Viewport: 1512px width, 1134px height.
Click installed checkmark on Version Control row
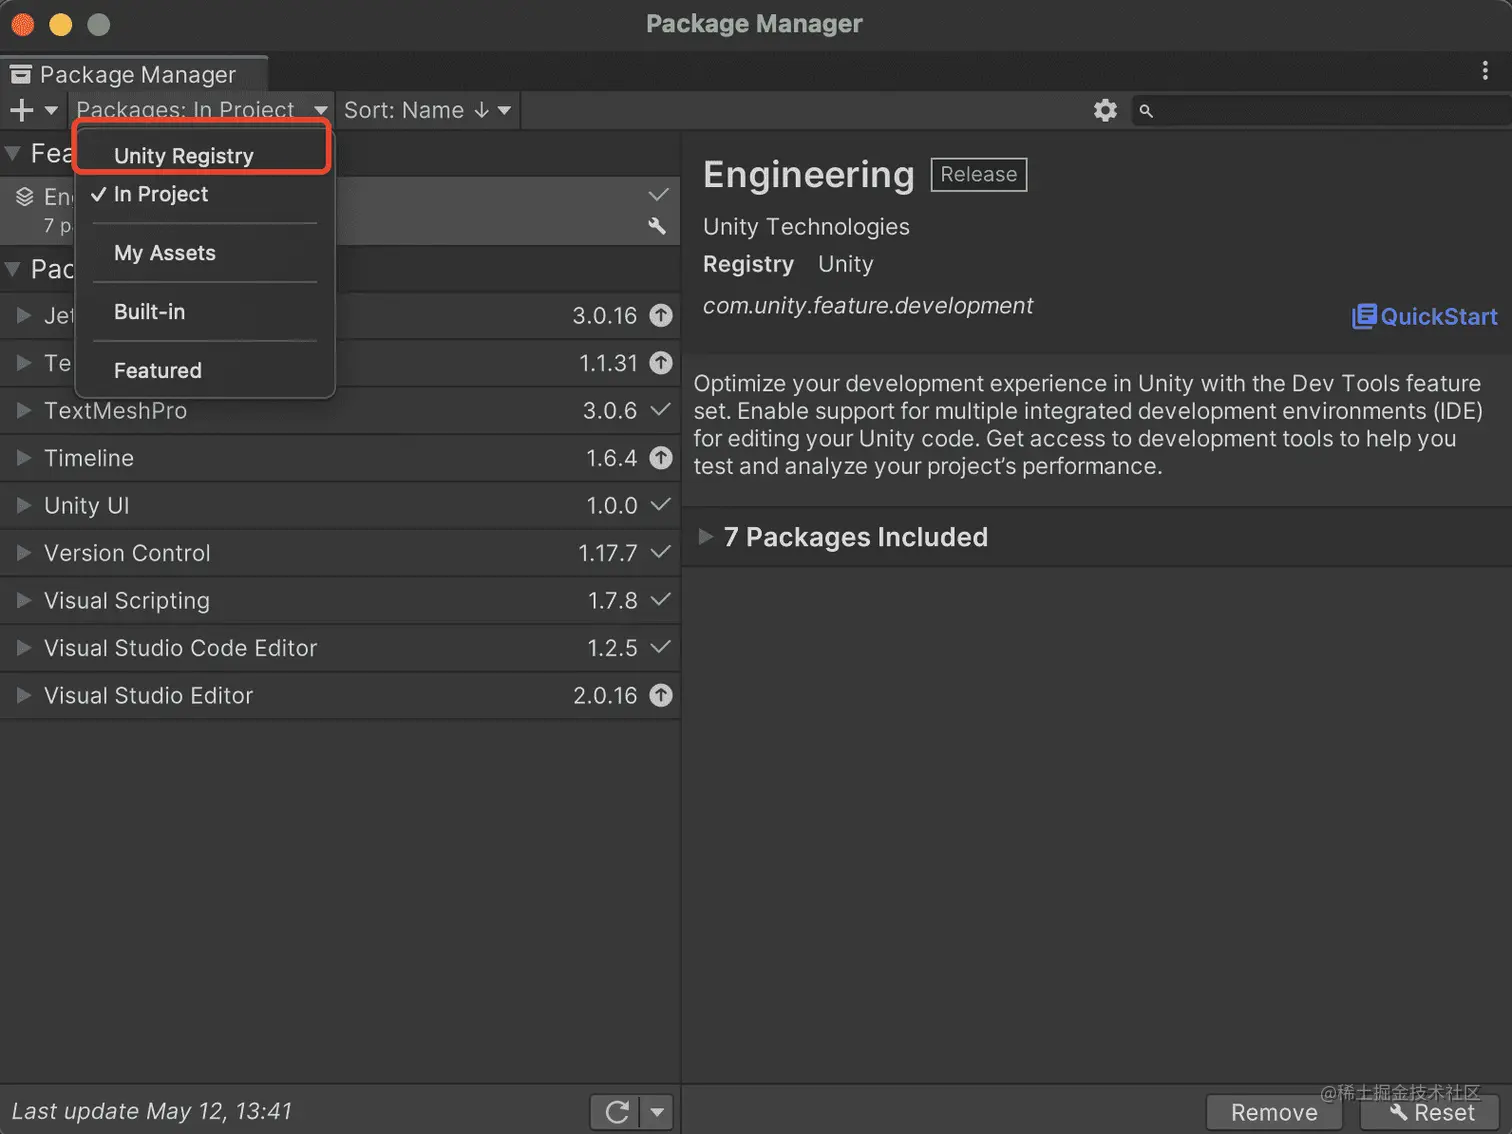[660, 552]
